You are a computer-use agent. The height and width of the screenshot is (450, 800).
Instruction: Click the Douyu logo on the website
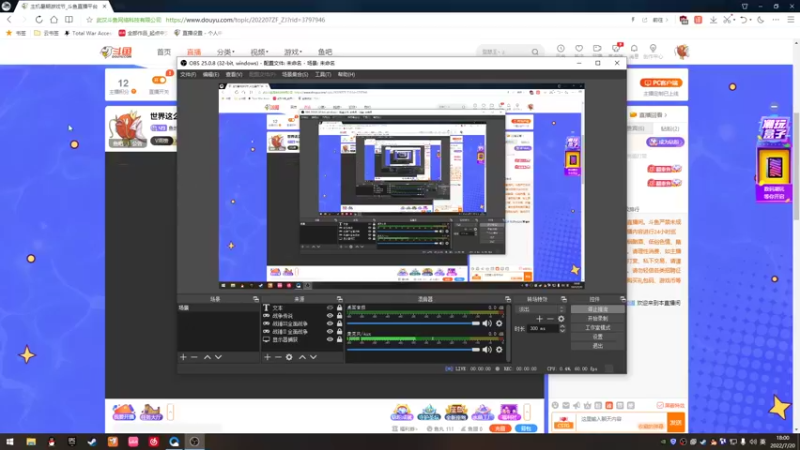(116, 52)
